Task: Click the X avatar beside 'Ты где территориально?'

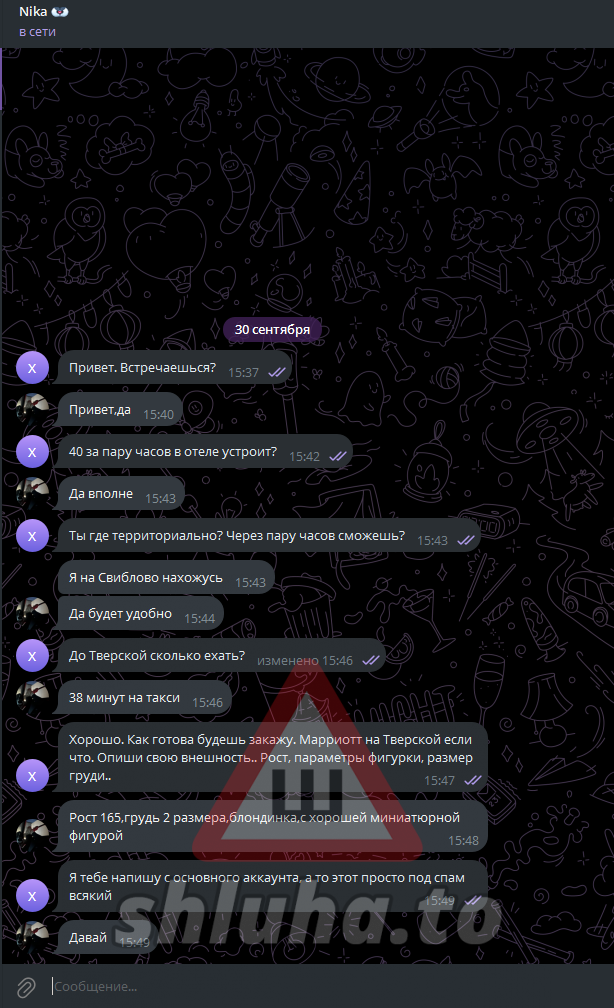Action: pos(32,536)
